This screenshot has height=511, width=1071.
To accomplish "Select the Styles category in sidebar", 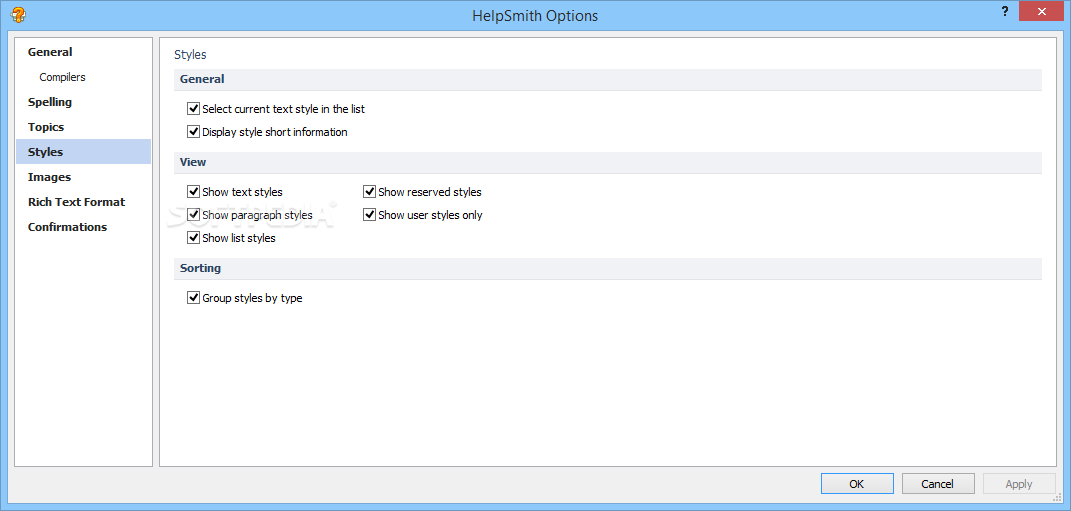I will pyautogui.click(x=83, y=152).
